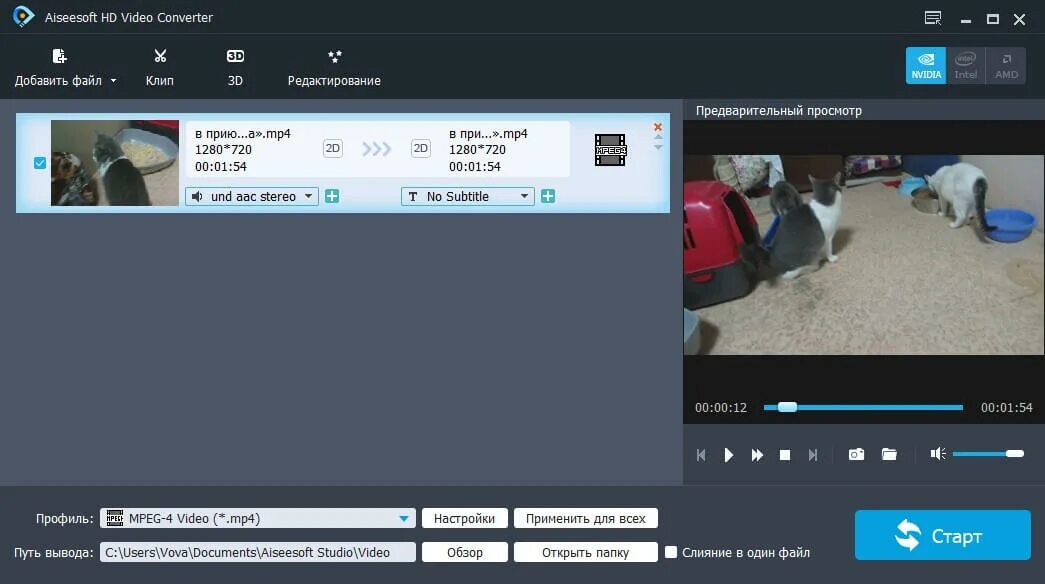This screenshot has height=584, width=1045.
Task: Move the file up in list
Action: (x=658, y=137)
